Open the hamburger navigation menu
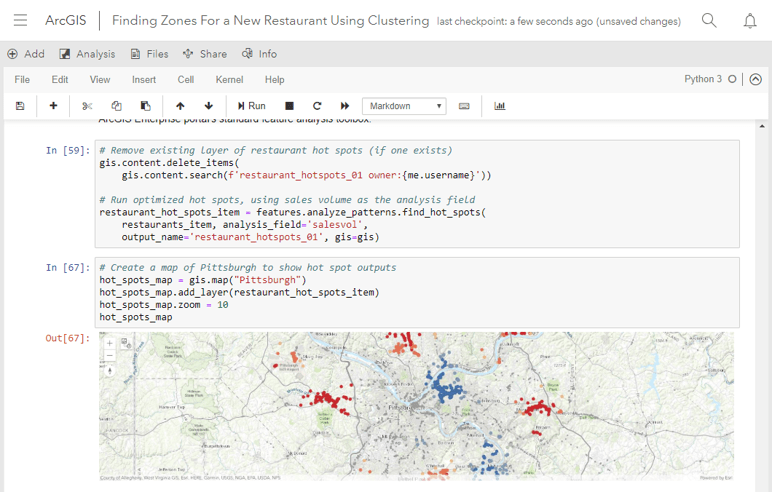The width and height of the screenshot is (772, 492). click(x=20, y=21)
